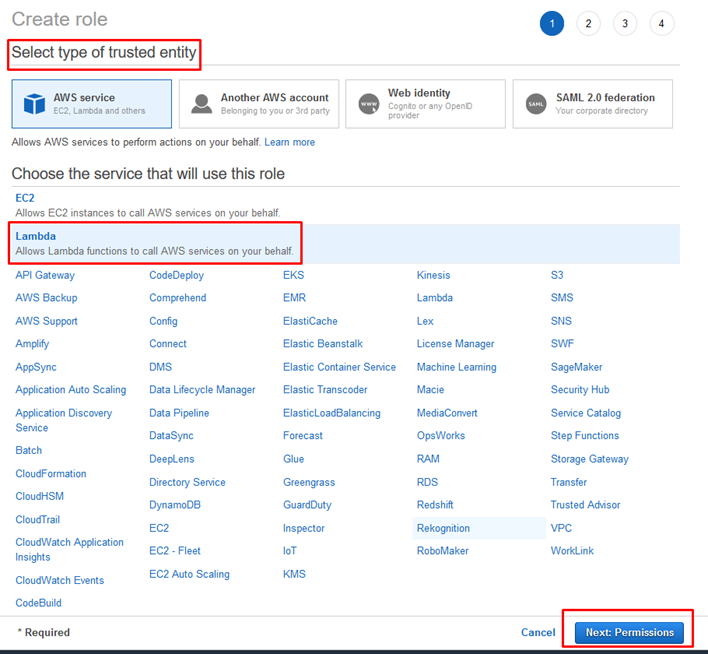Select Directory Service
The image size is (708, 654).
click(x=187, y=482)
